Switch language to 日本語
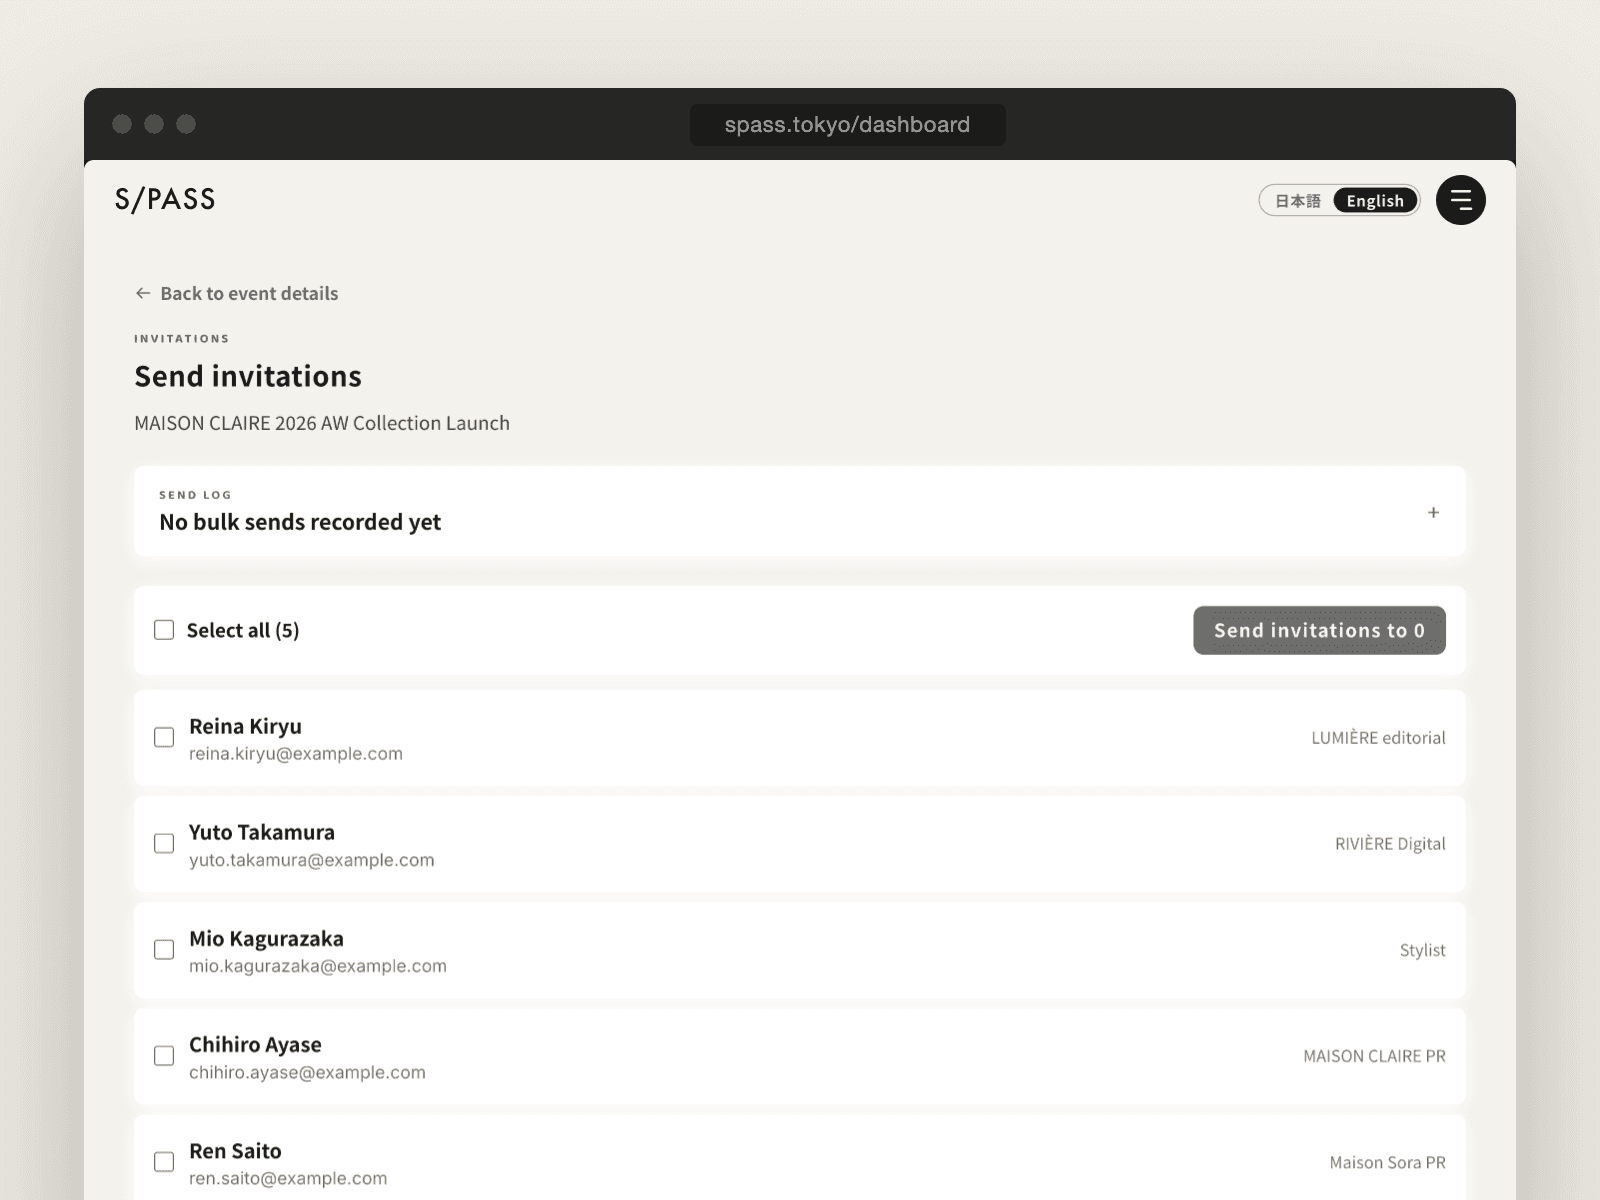Image resolution: width=1600 pixels, height=1200 pixels. click(x=1297, y=201)
